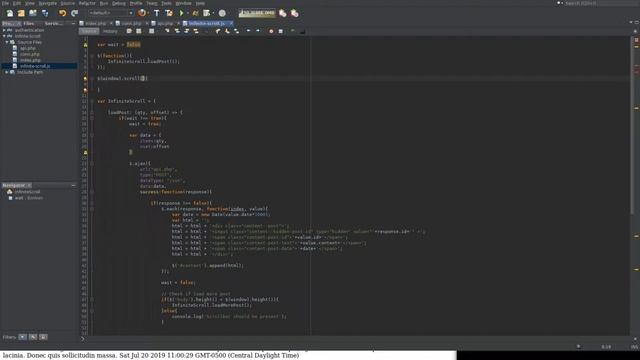The height and width of the screenshot is (360, 640).
Task: Click the Find Selection editor icon
Action: click(x=167, y=31)
